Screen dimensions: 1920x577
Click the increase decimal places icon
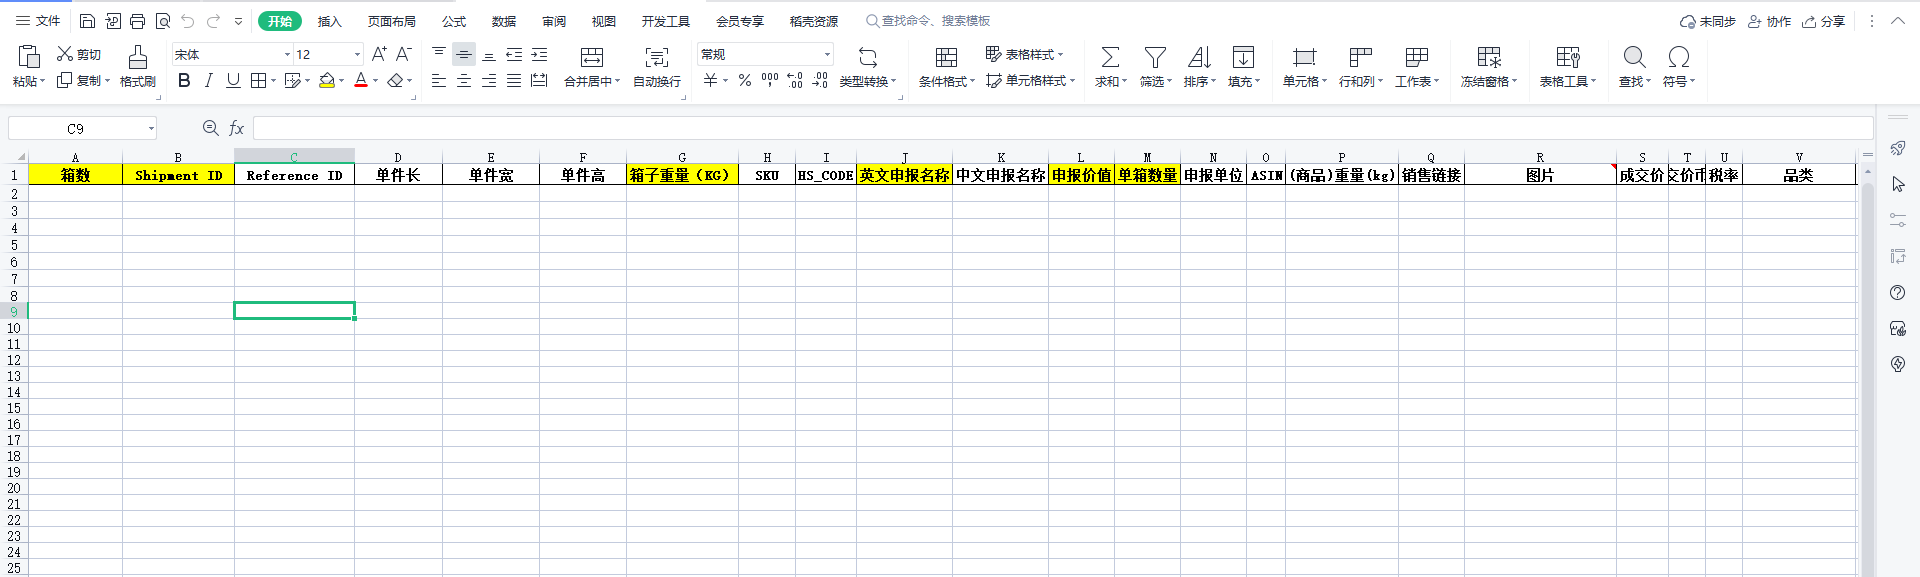[795, 80]
